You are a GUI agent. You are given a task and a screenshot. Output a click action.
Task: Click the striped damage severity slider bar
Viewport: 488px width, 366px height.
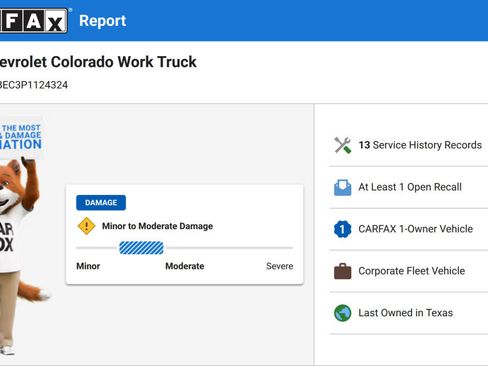tap(141, 248)
